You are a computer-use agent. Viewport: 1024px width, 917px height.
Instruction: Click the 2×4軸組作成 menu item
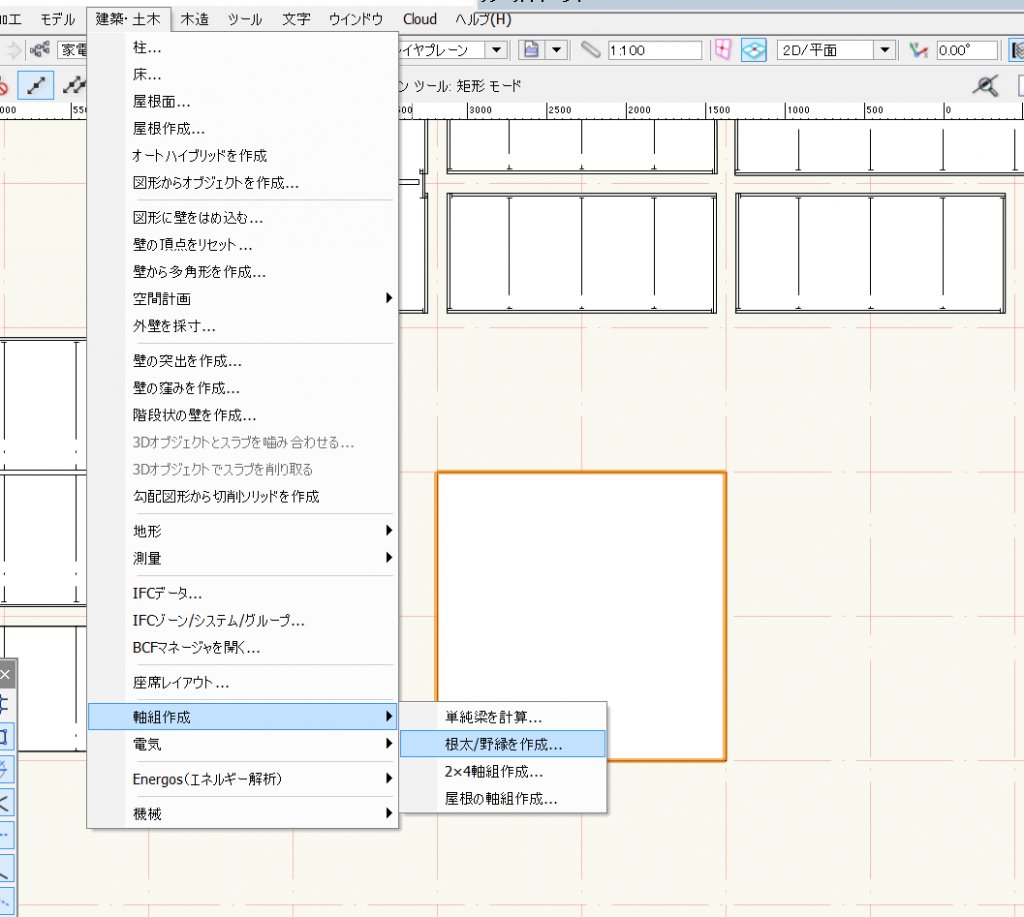click(494, 771)
